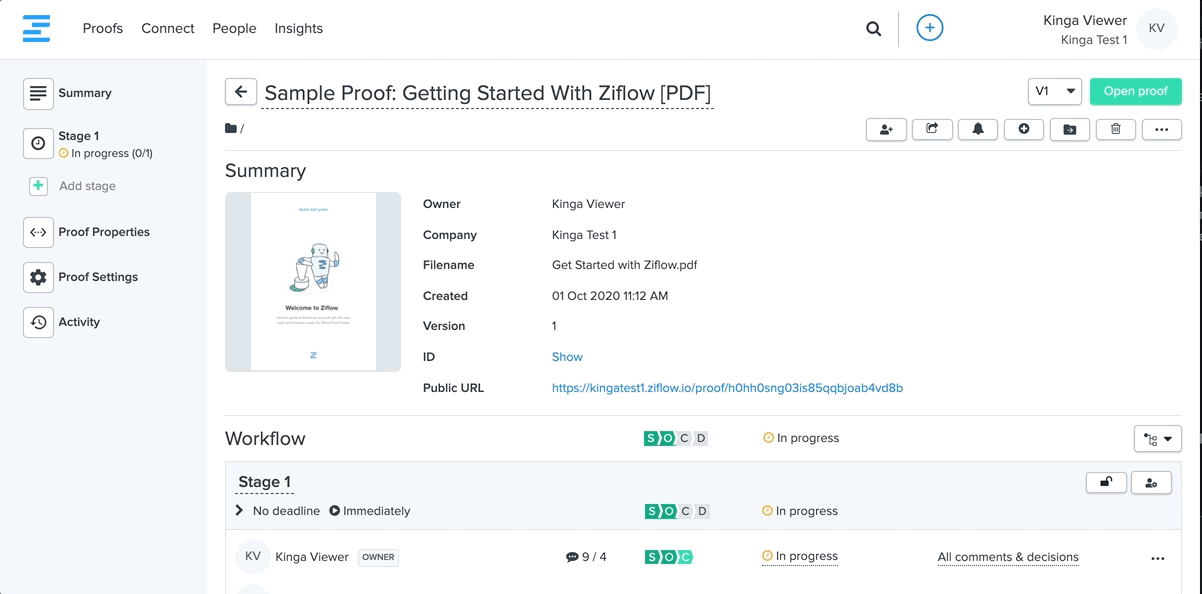Image resolution: width=1202 pixels, height=594 pixels.
Task: Go to the Insights menu
Action: [x=299, y=28]
